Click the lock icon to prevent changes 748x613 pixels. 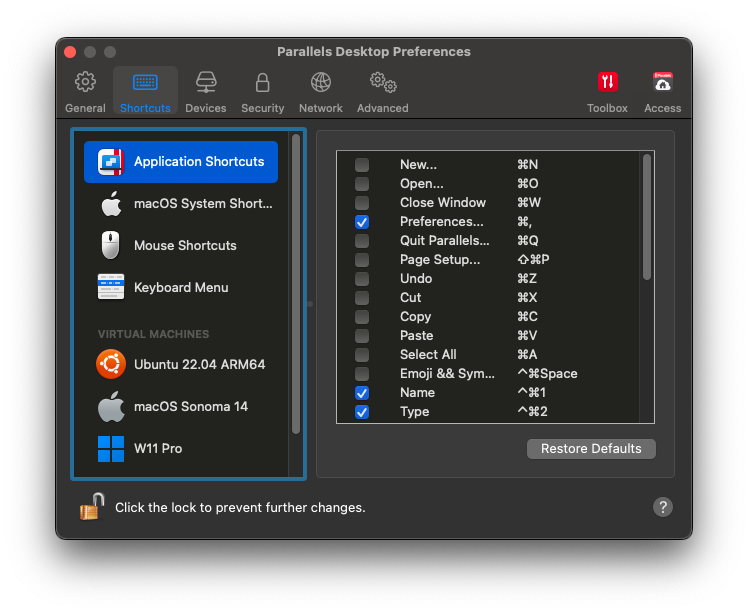pos(92,507)
